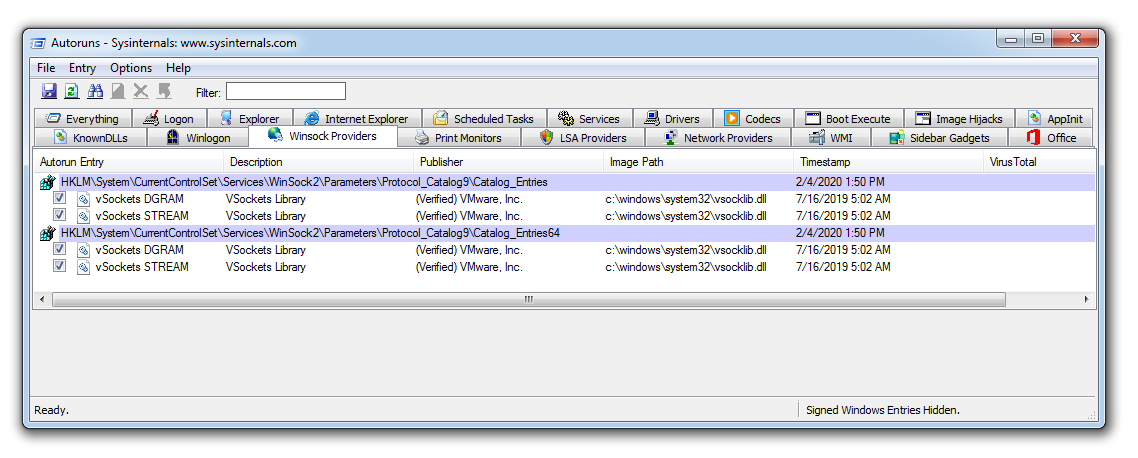Click inside the Filter text box
1138x458 pixels.
click(285, 92)
